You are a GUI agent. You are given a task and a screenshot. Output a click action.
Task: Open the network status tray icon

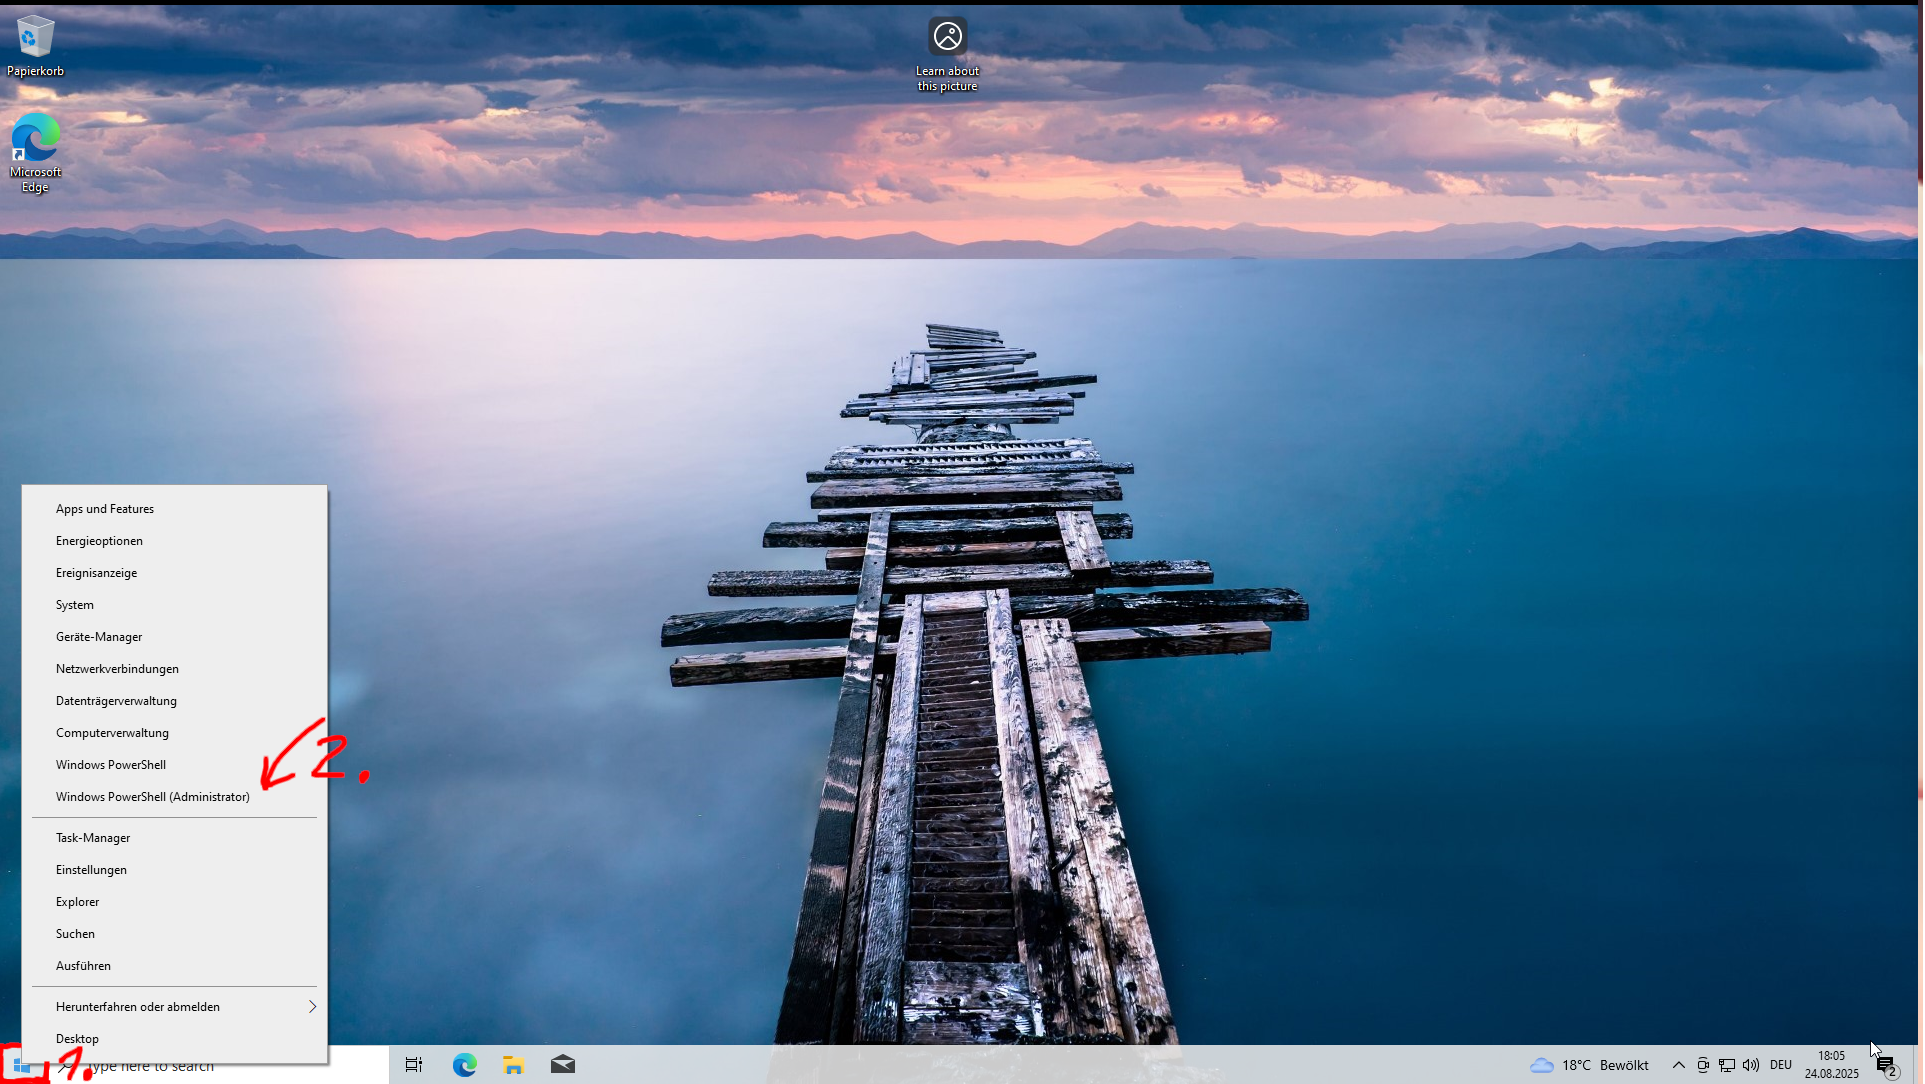click(1727, 1065)
